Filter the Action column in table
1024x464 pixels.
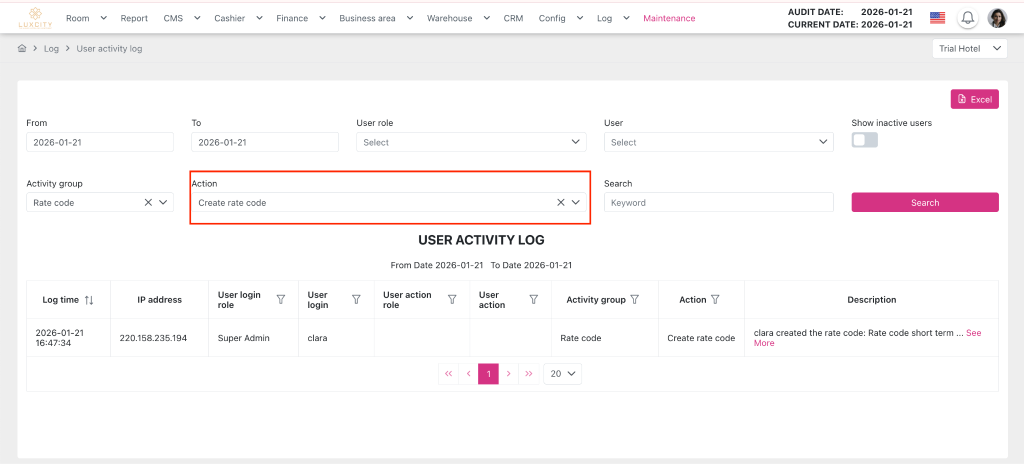click(x=715, y=299)
